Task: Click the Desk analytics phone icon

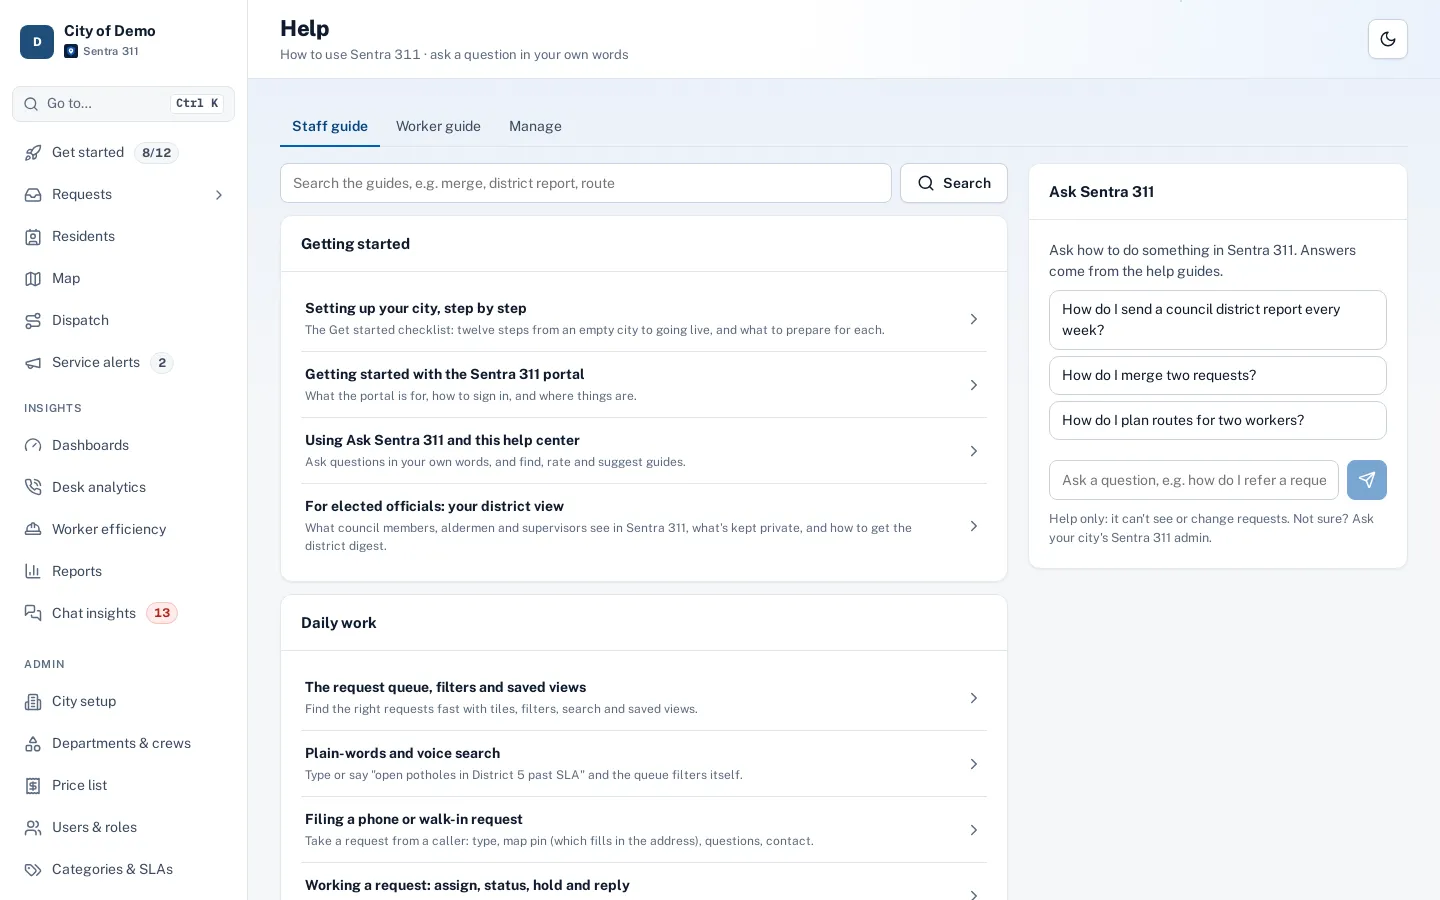Action: pos(33,488)
